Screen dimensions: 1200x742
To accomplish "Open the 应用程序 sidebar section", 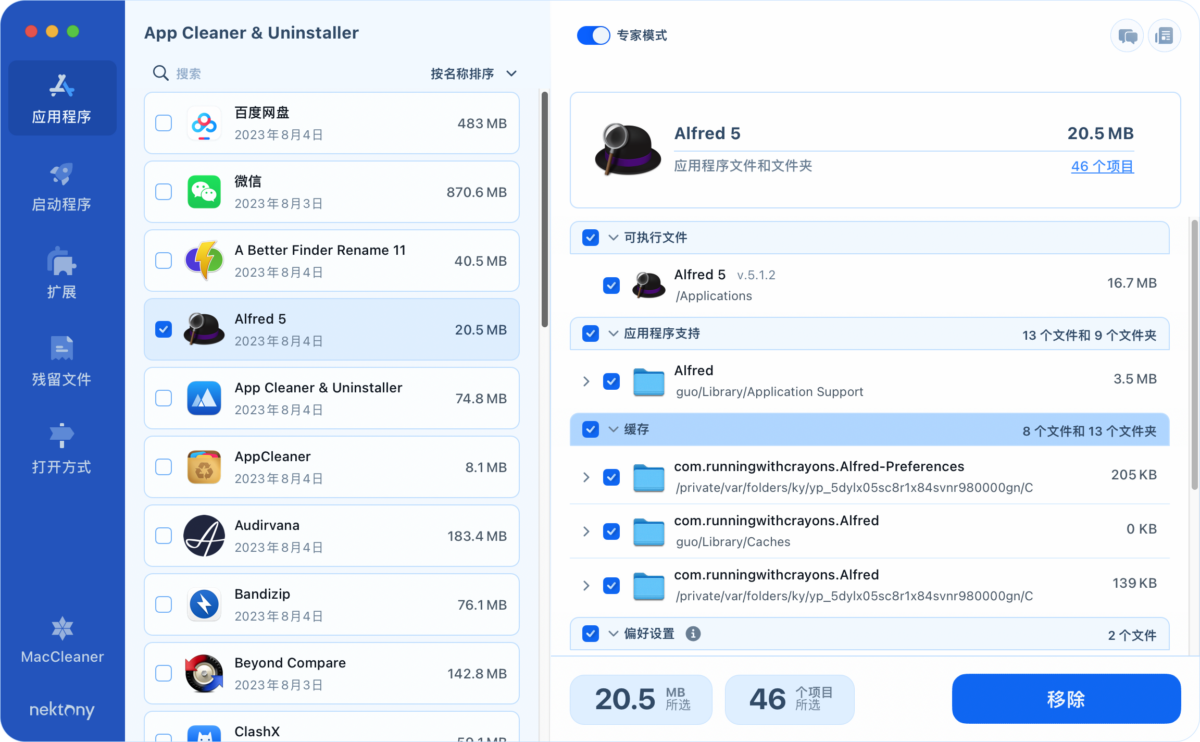I will coord(62,98).
